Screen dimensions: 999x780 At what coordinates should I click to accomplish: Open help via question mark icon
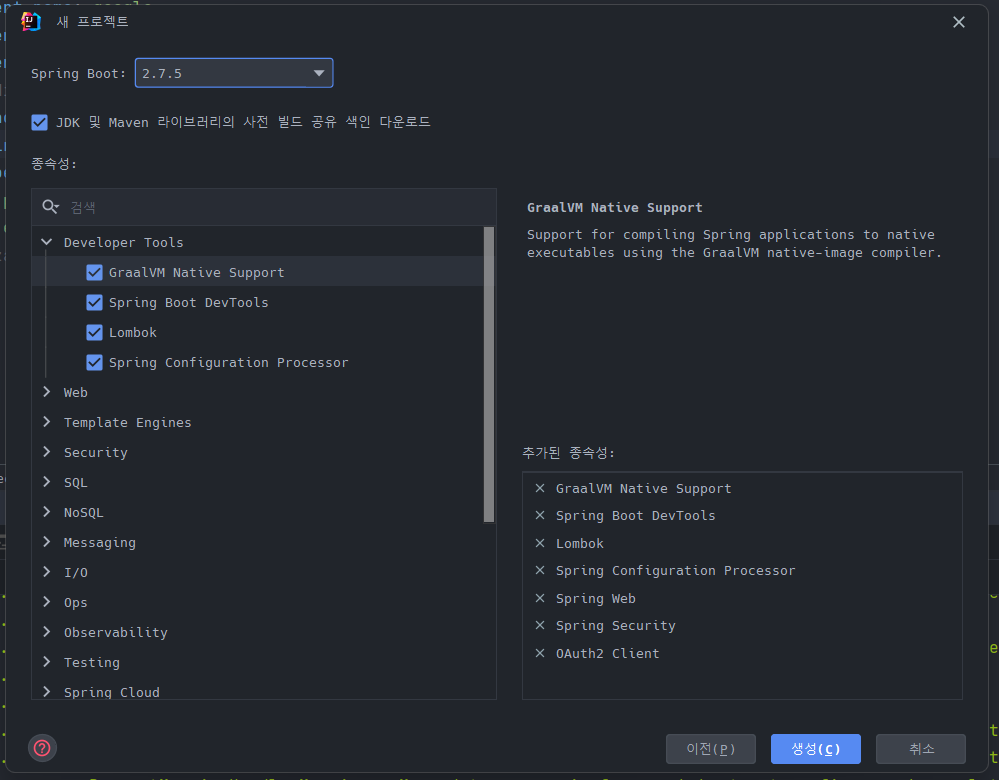[42, 748]
